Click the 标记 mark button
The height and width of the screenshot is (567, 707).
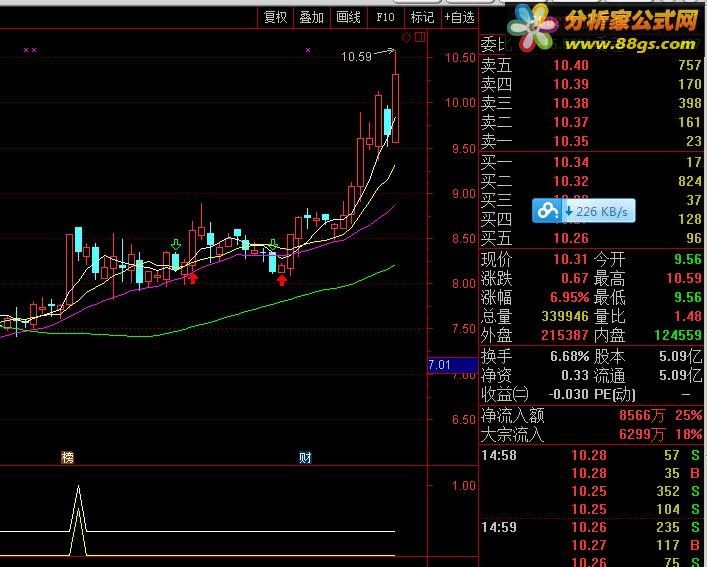point(422,18)
